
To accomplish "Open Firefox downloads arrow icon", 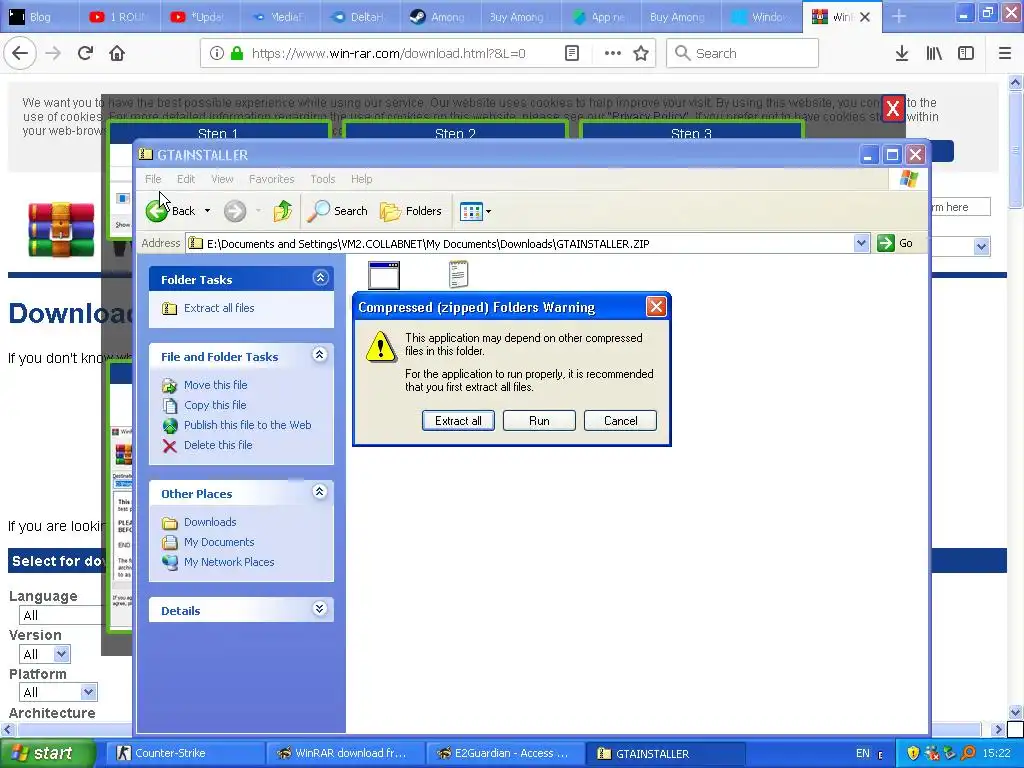I will [902, 54].
